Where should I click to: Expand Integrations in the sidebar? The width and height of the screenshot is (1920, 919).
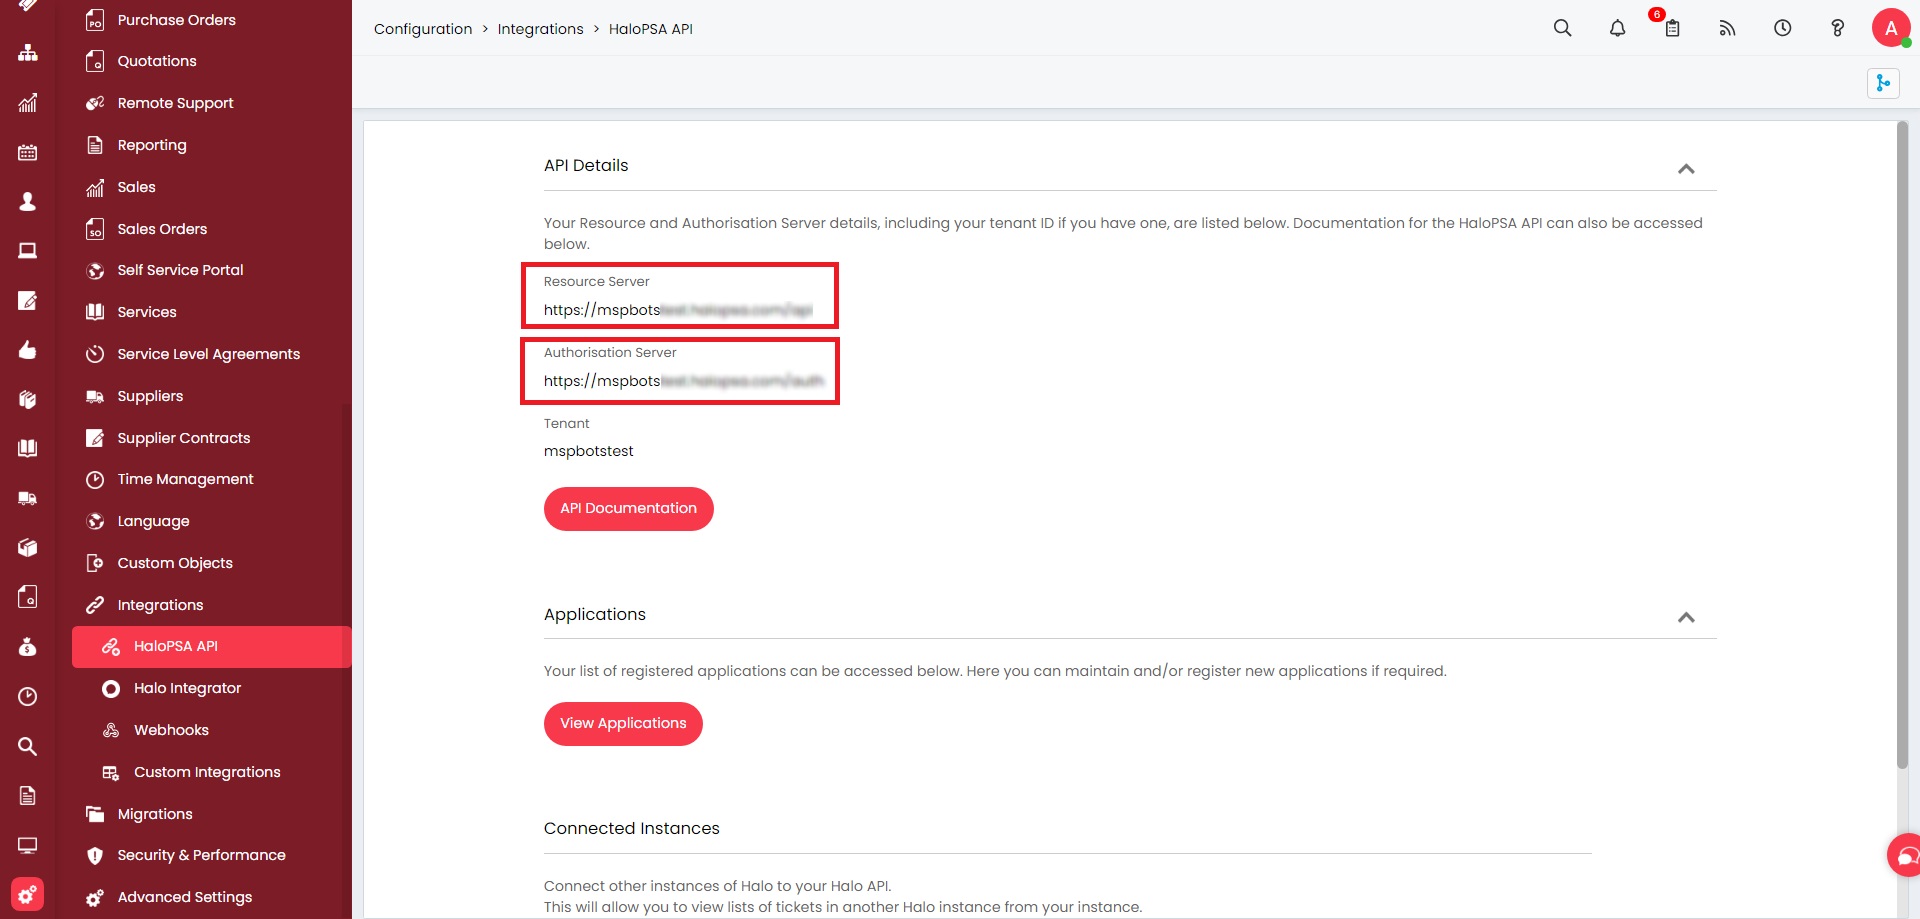[x=160, y=605]
